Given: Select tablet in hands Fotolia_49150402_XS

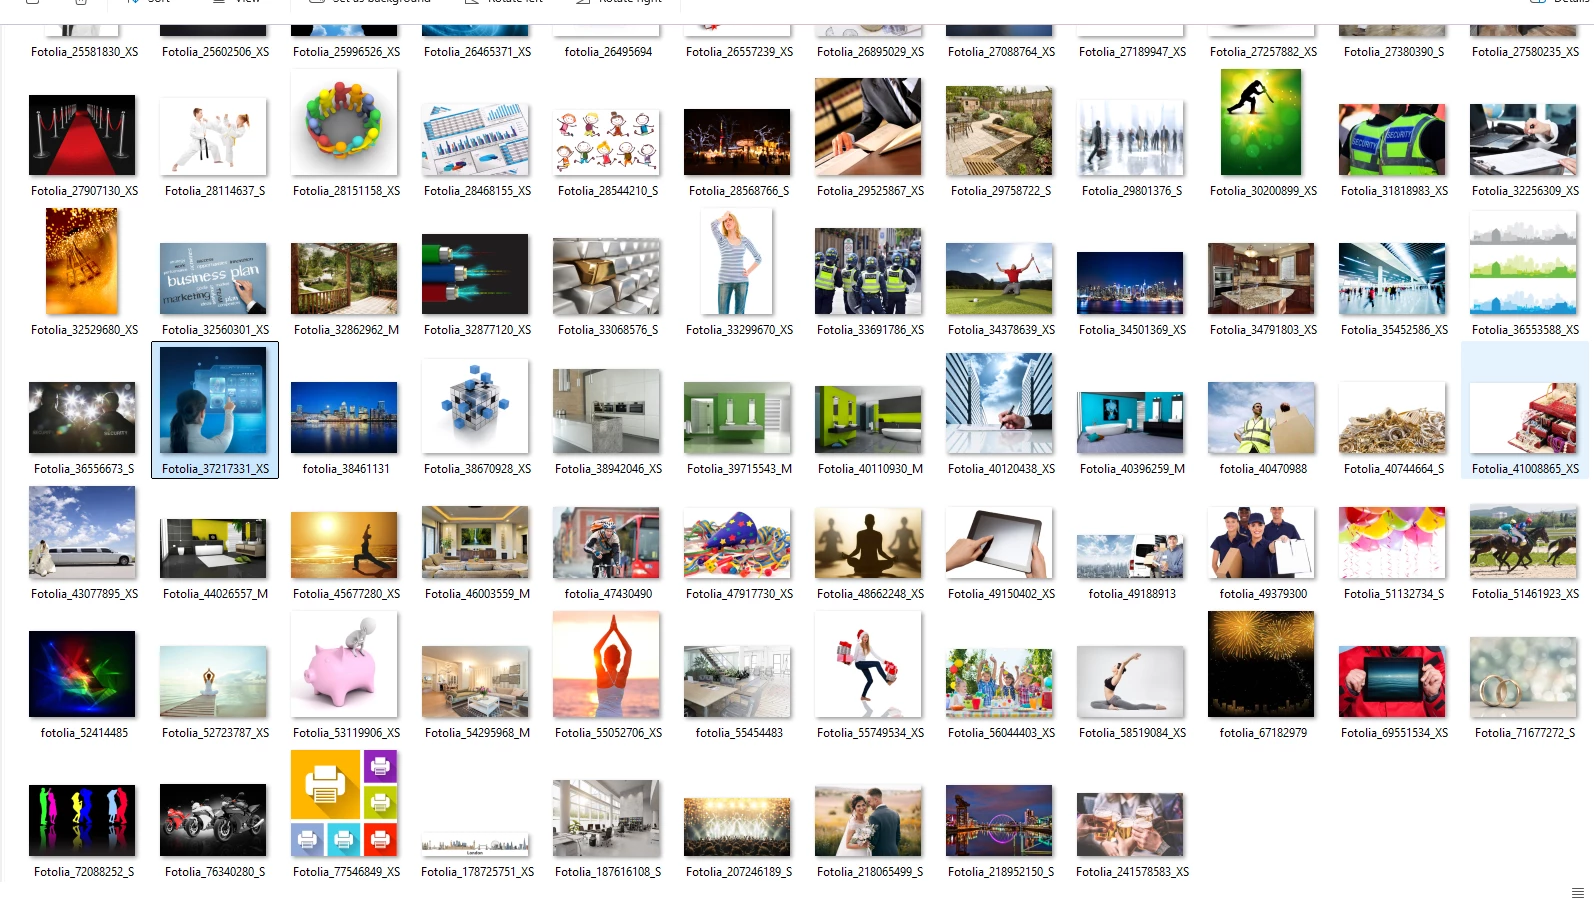Looking at the screenshot, I should [x=999, y=543].
